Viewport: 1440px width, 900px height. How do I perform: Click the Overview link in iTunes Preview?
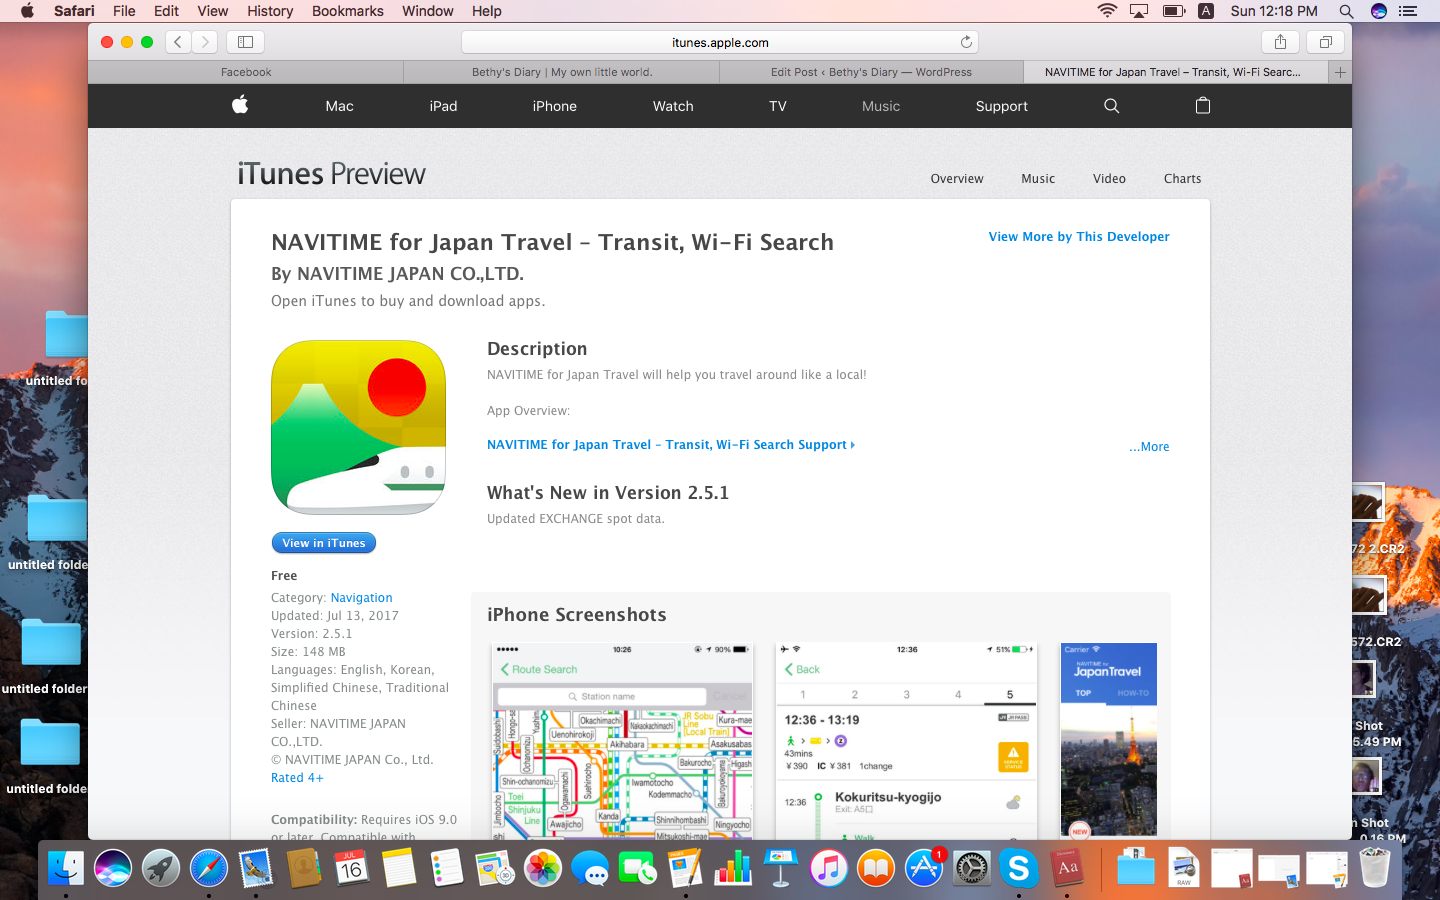[x=957, y=179]
